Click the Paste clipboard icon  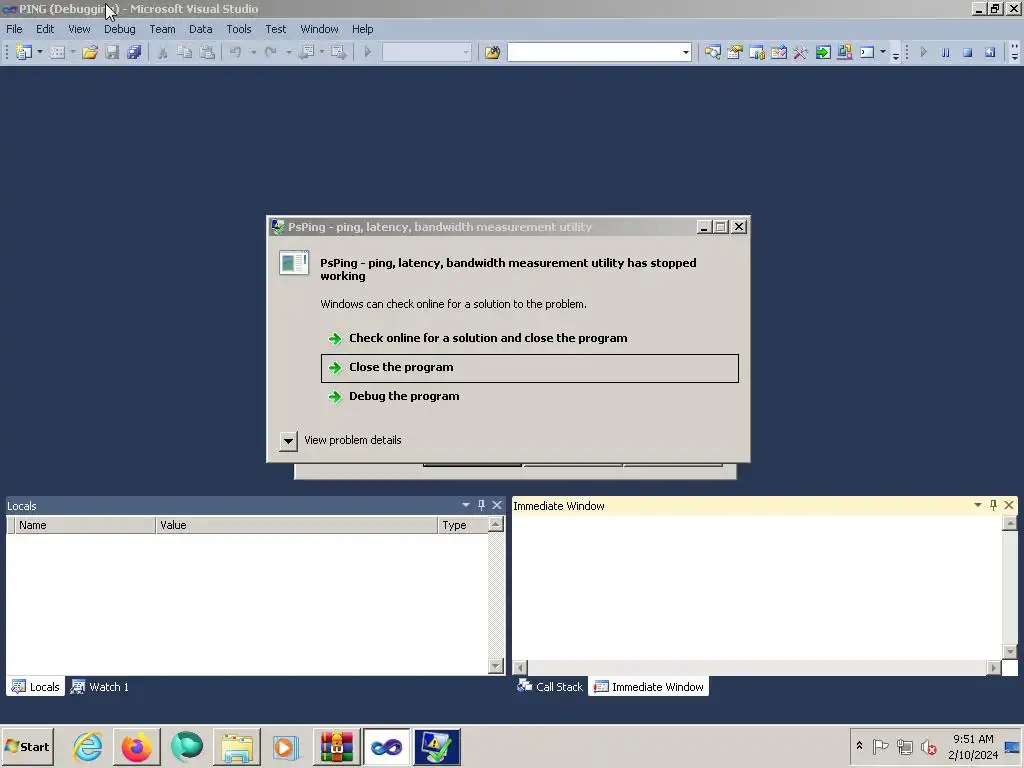click(207, 52)
